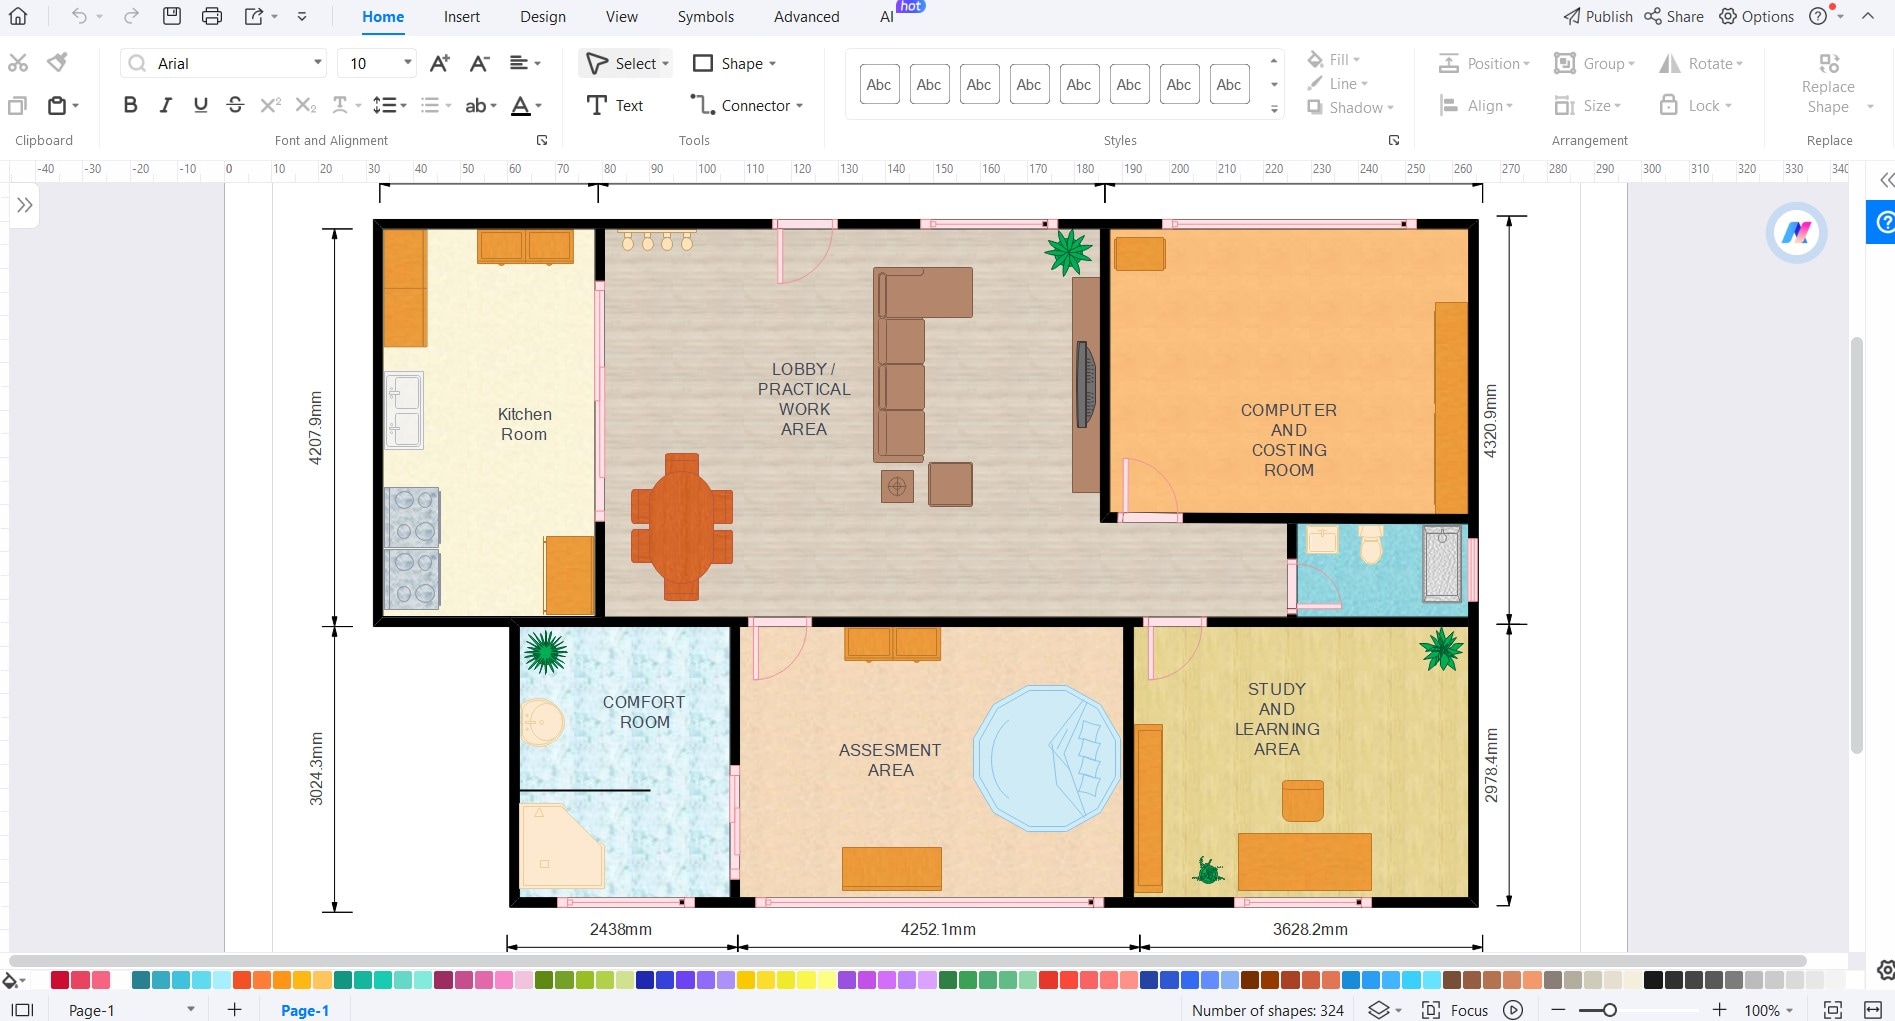This screenshot has width=1895, height=1021.
Task: Switch to the Design tab
Action: [x=543, y=16]
